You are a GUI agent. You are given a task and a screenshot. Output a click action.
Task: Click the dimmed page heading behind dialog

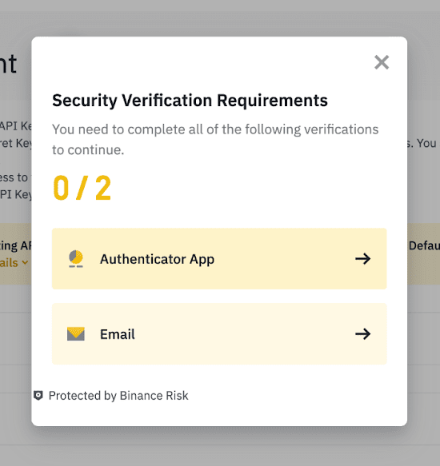coord(8,64)
